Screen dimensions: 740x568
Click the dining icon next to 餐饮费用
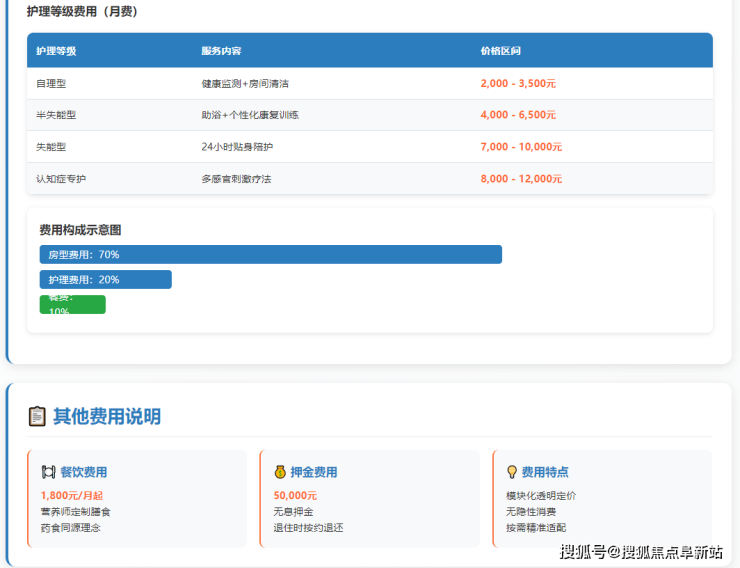[x=48, y=472]
